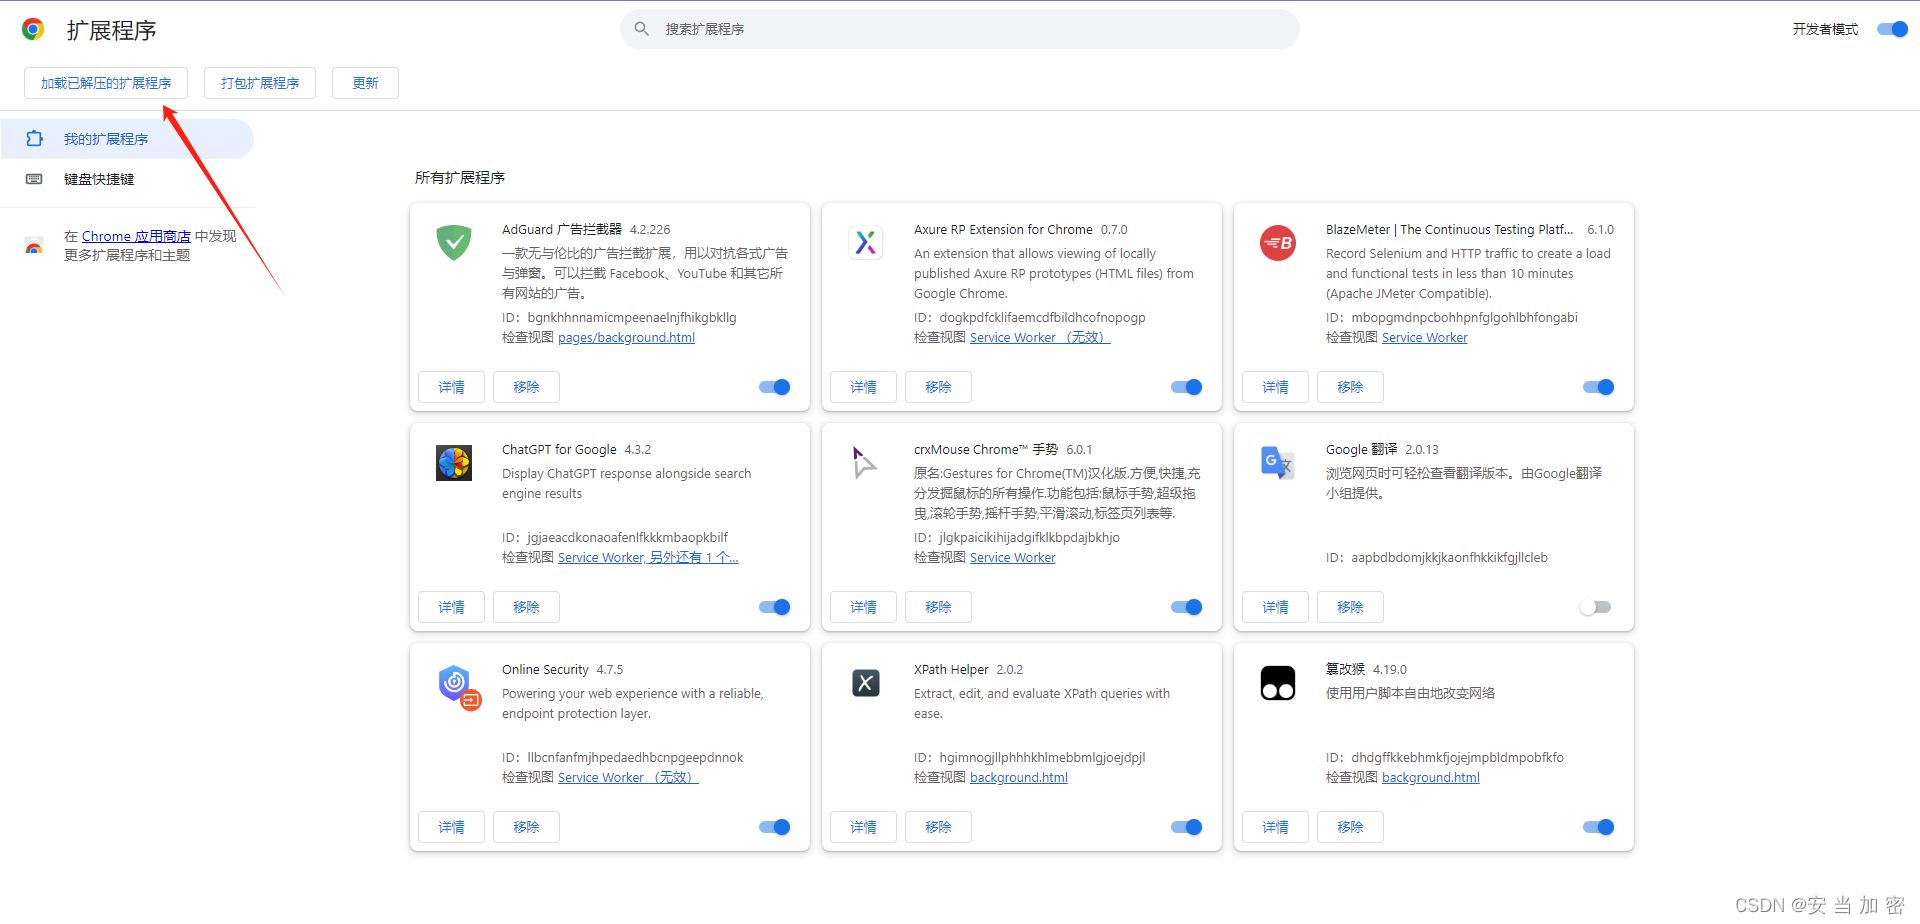Viewport: 1920px width, 924px height.
Task: Open Axure RP 详情 button
Action: click(x=863, y=387)
